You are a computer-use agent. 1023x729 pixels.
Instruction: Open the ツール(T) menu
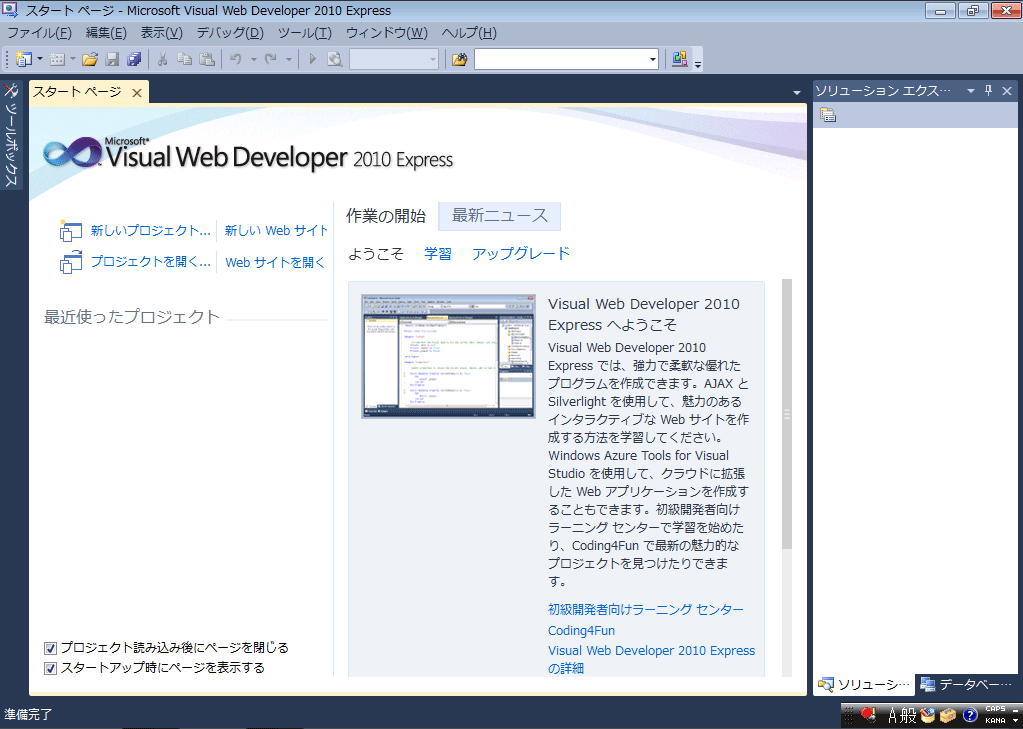click(x=305, y=33)
